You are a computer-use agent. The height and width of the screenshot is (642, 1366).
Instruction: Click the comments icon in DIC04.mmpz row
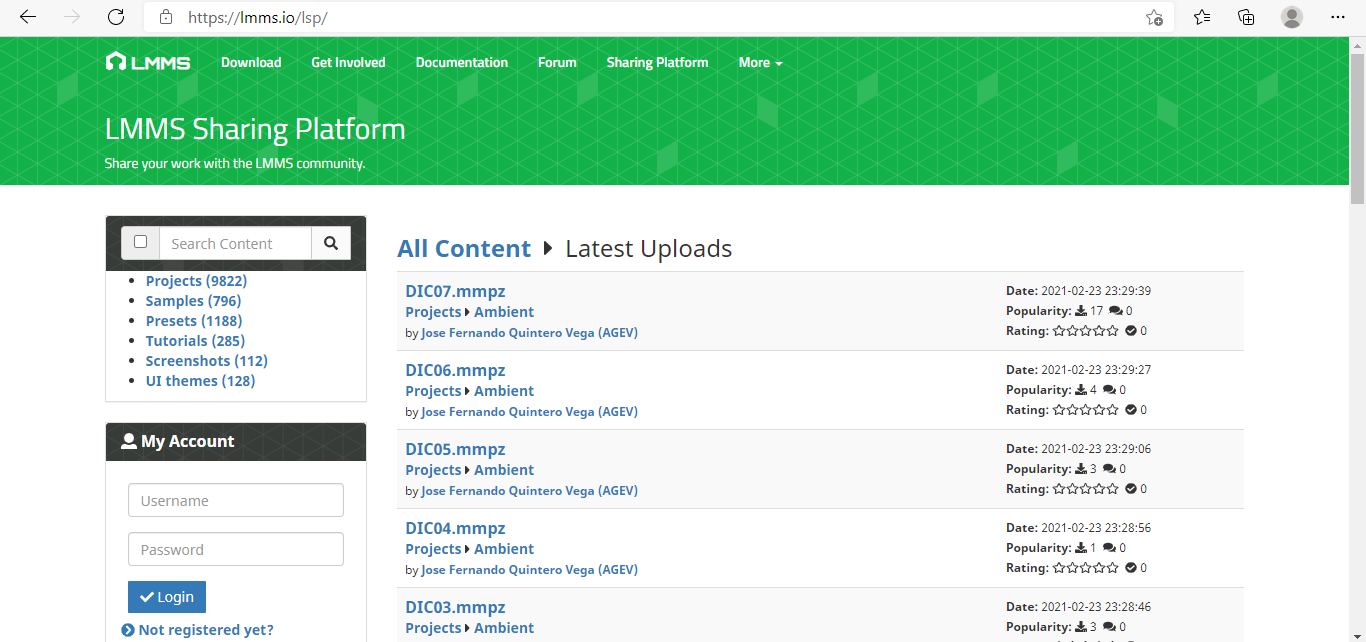pos(1109,548)
